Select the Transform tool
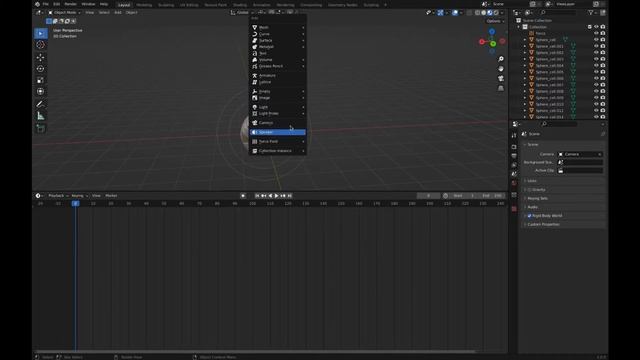 [x=40, y=91]
